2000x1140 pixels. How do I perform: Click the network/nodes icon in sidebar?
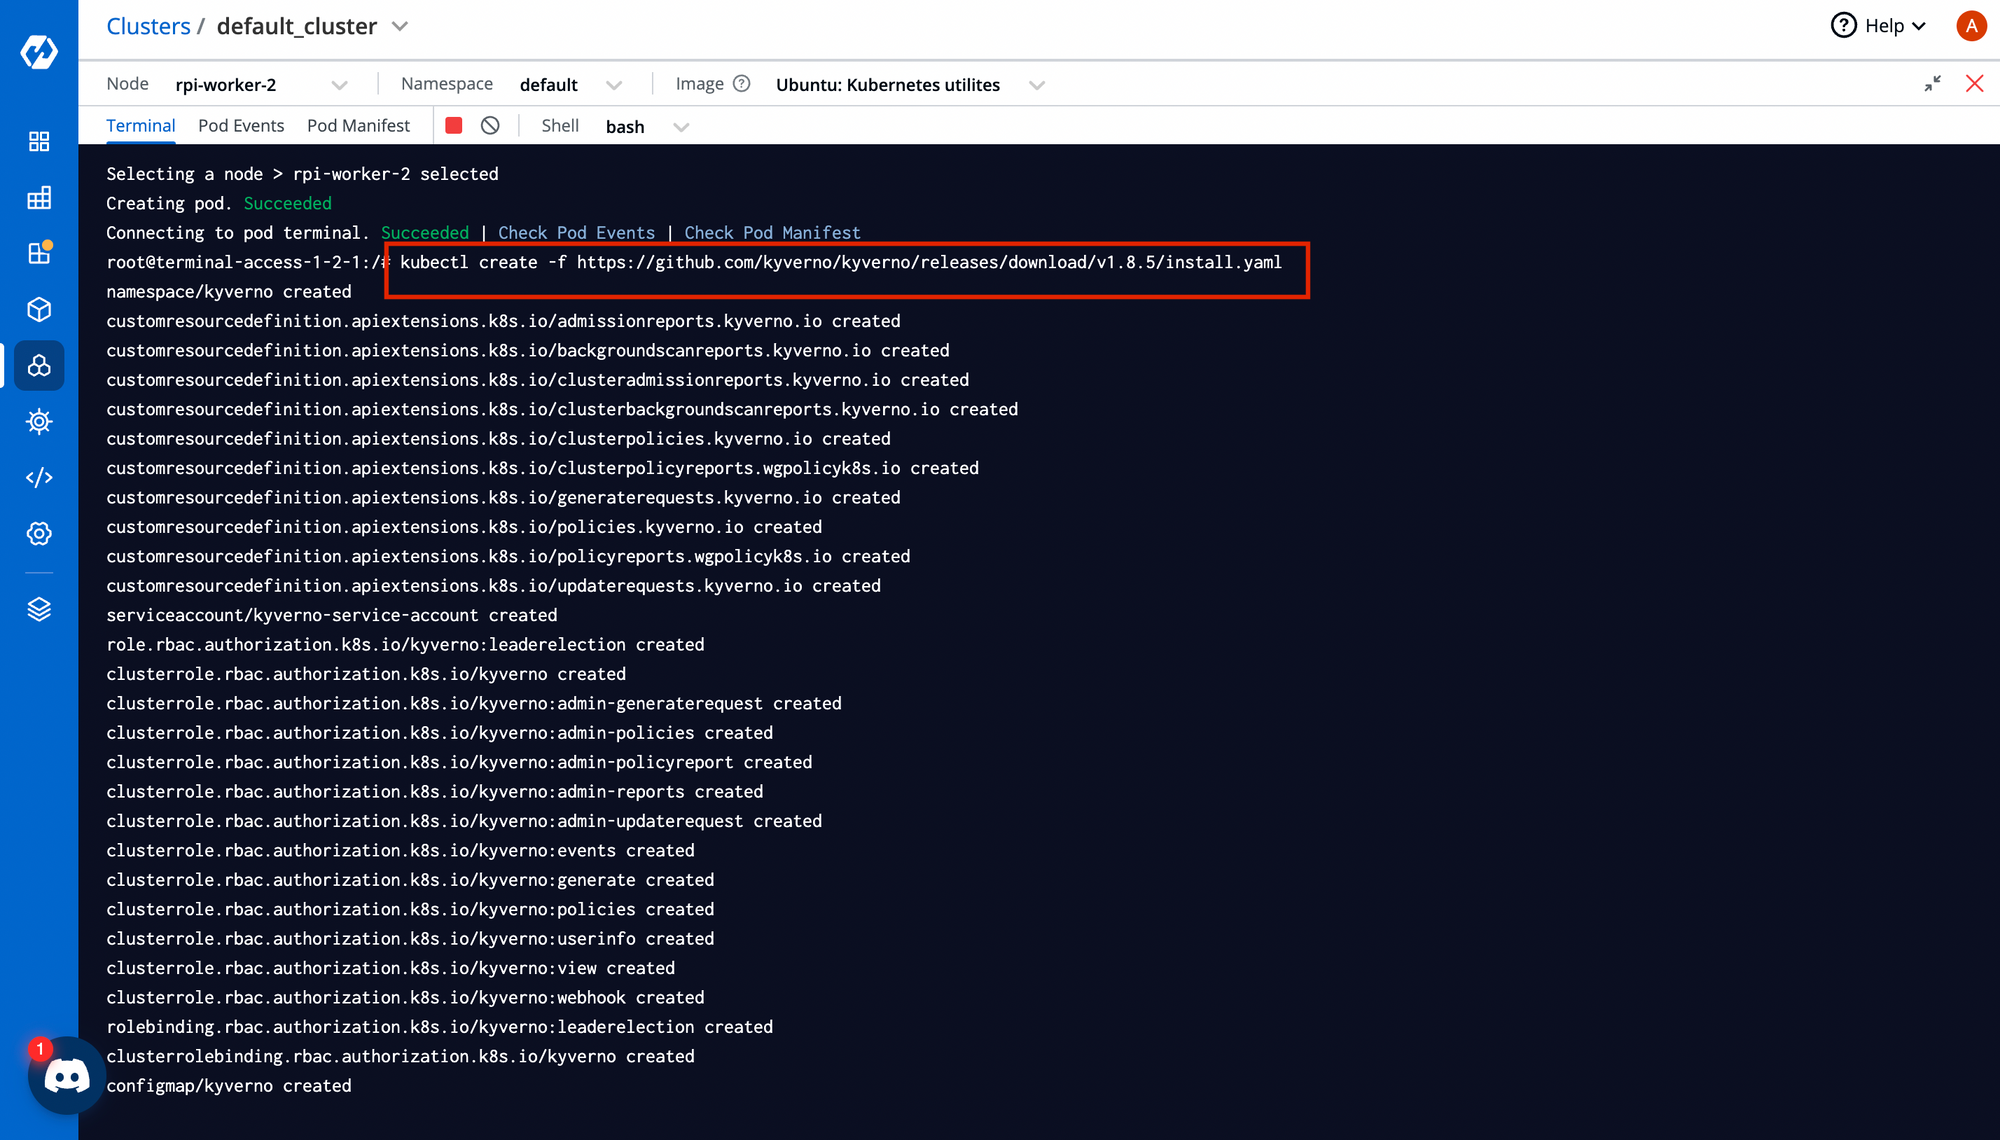point(38,365)
